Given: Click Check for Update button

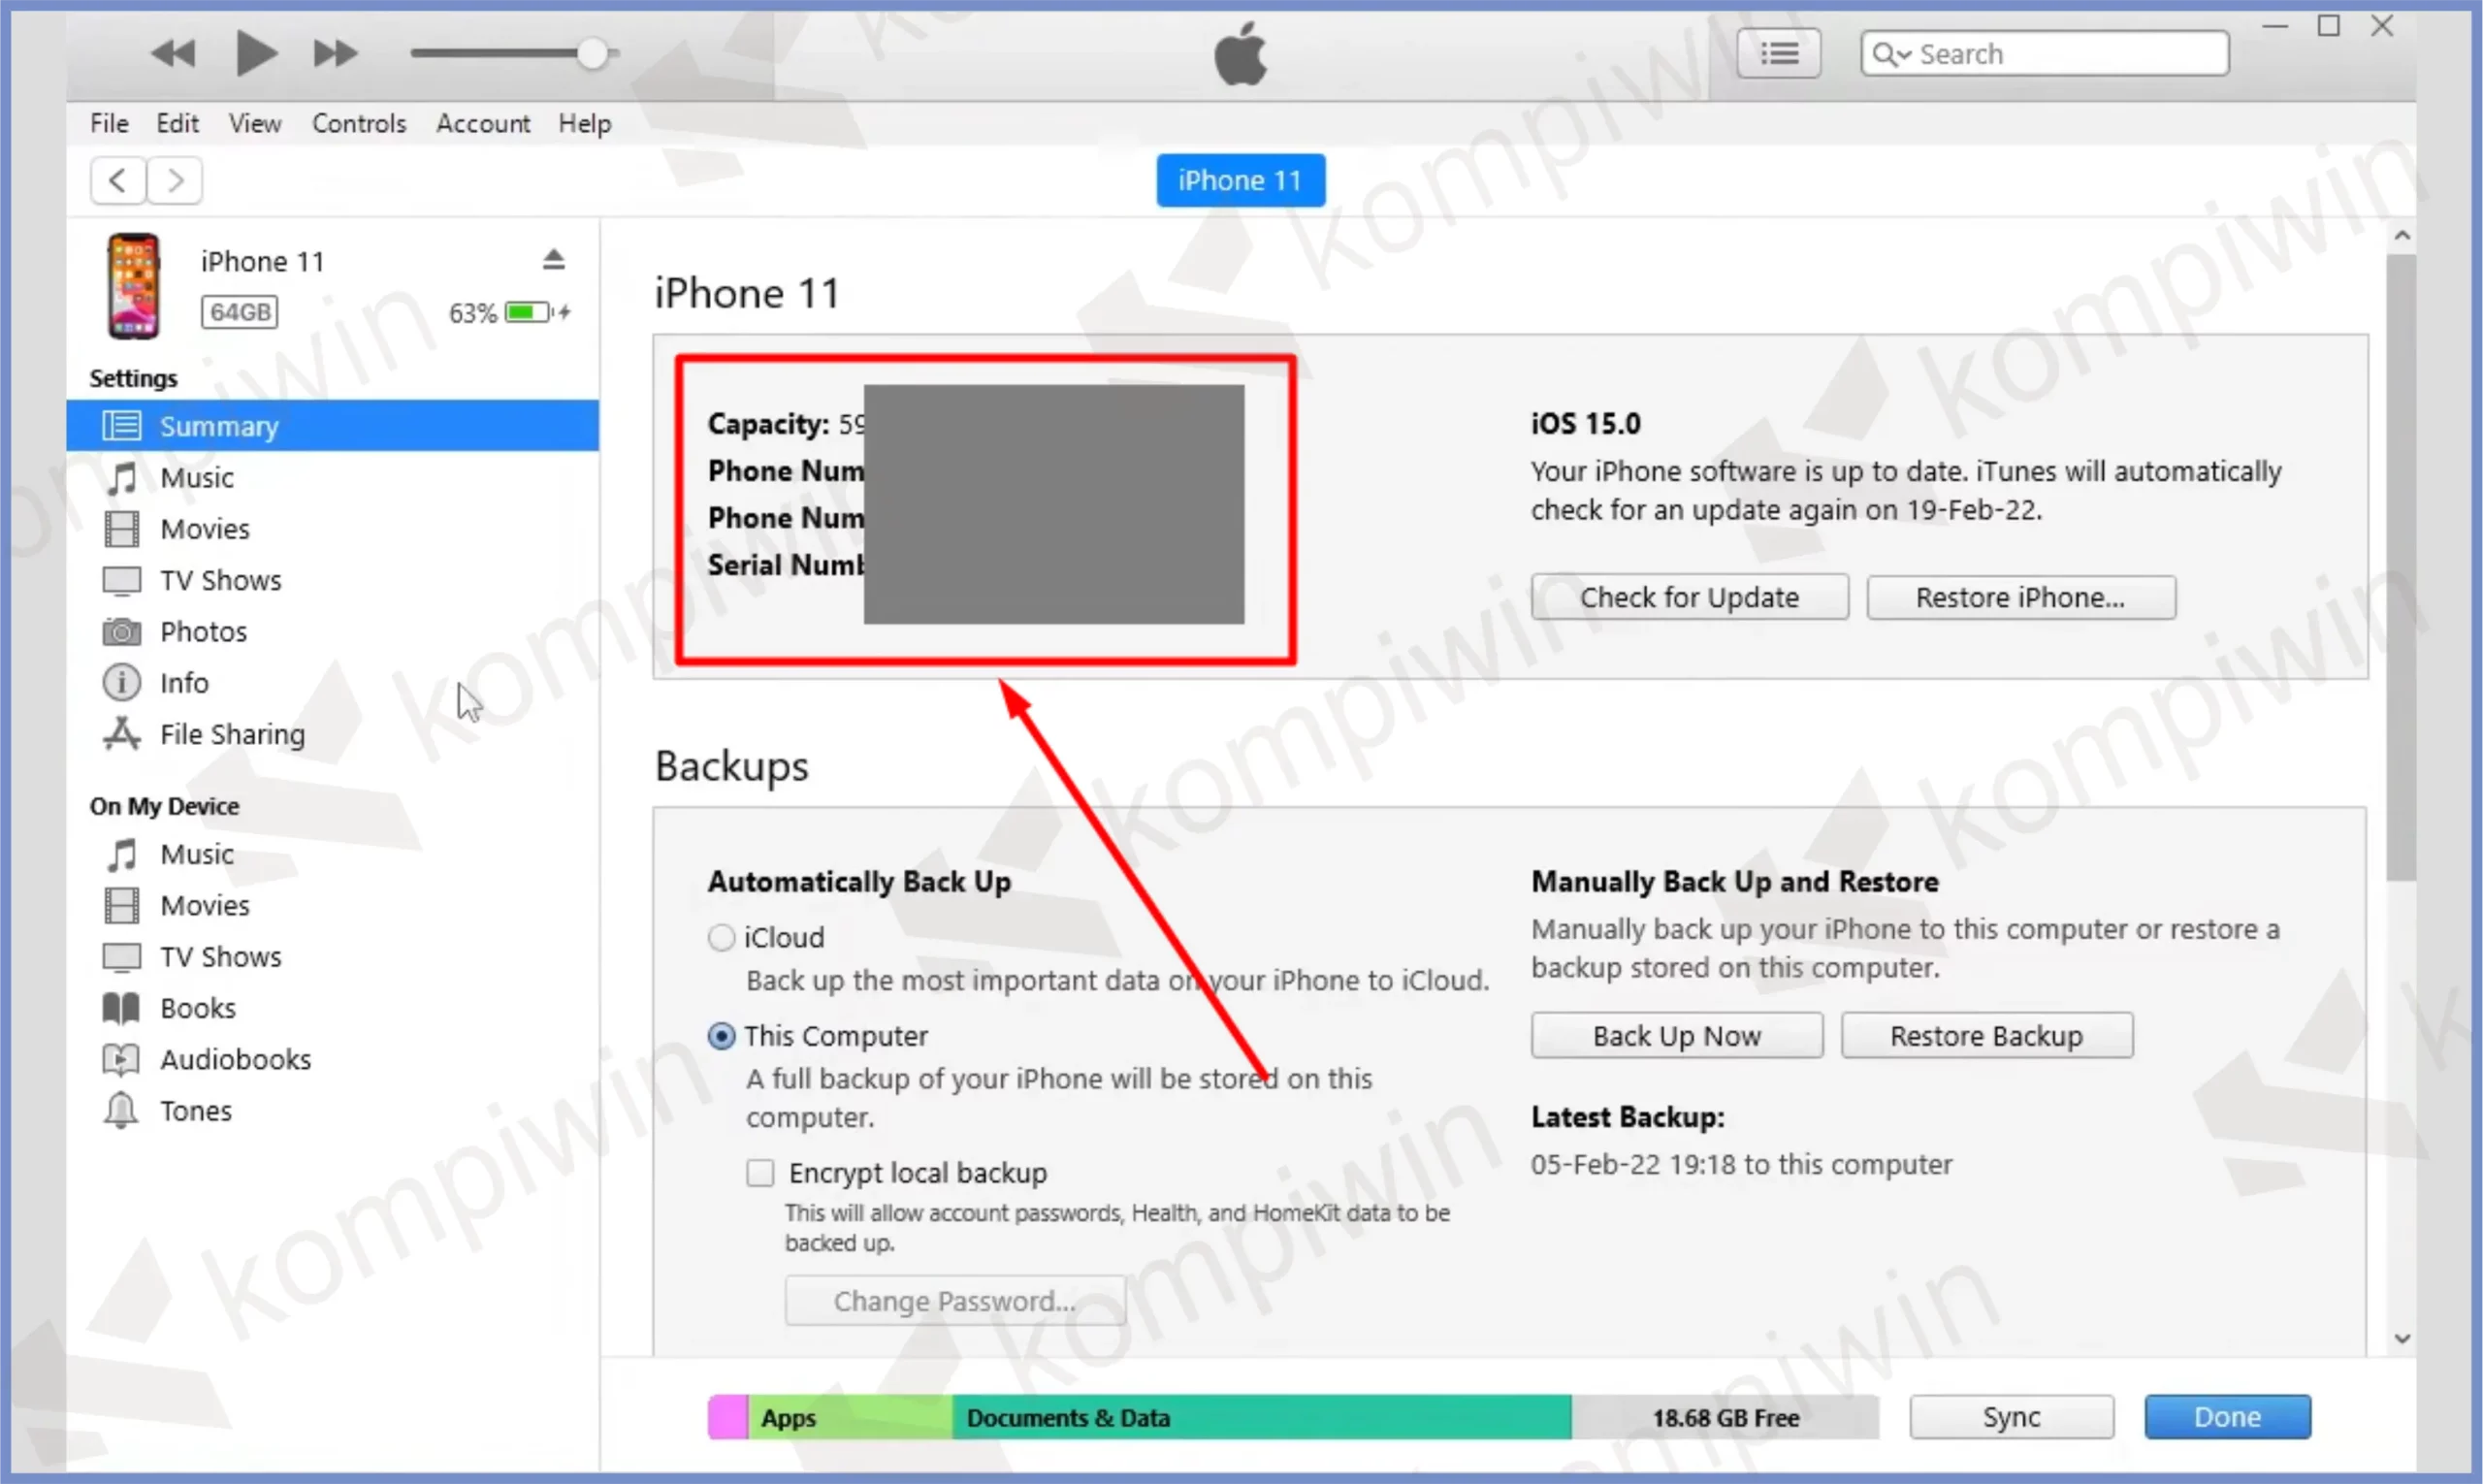Looking at the screenshot, I should tap(1688, 597).
